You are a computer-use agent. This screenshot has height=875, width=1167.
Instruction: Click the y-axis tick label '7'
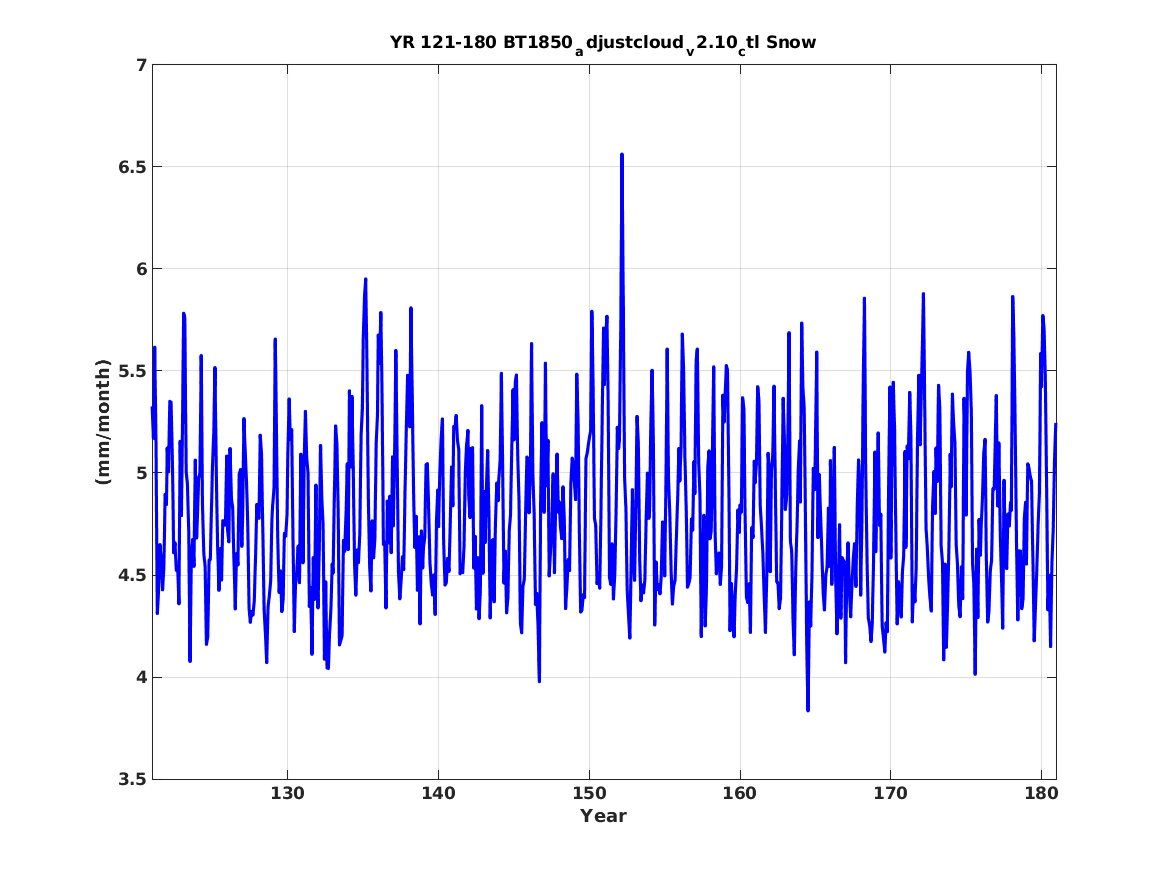point(141,65)
